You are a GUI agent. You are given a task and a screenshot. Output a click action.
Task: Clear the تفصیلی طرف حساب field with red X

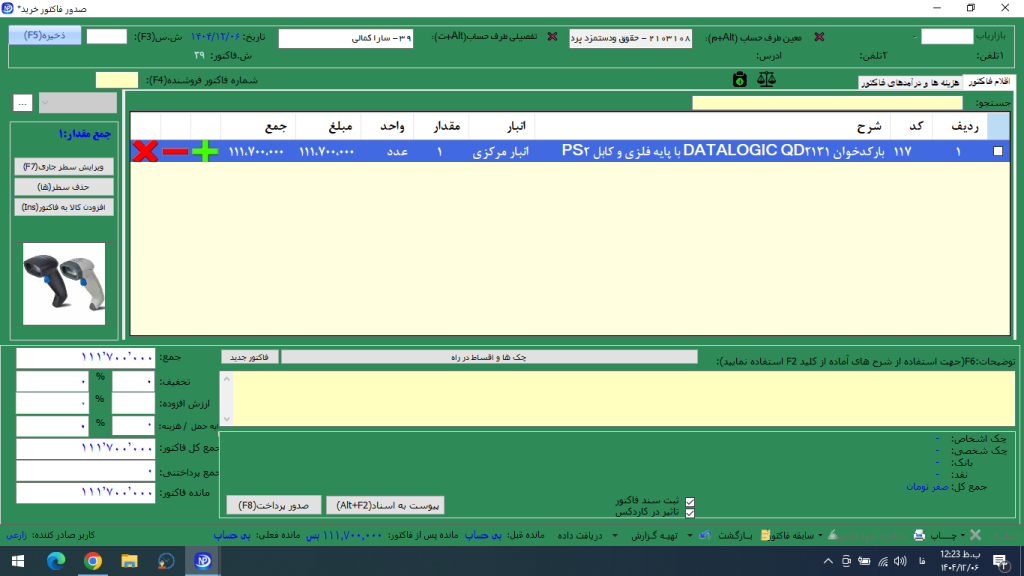[x=552, y=37]
